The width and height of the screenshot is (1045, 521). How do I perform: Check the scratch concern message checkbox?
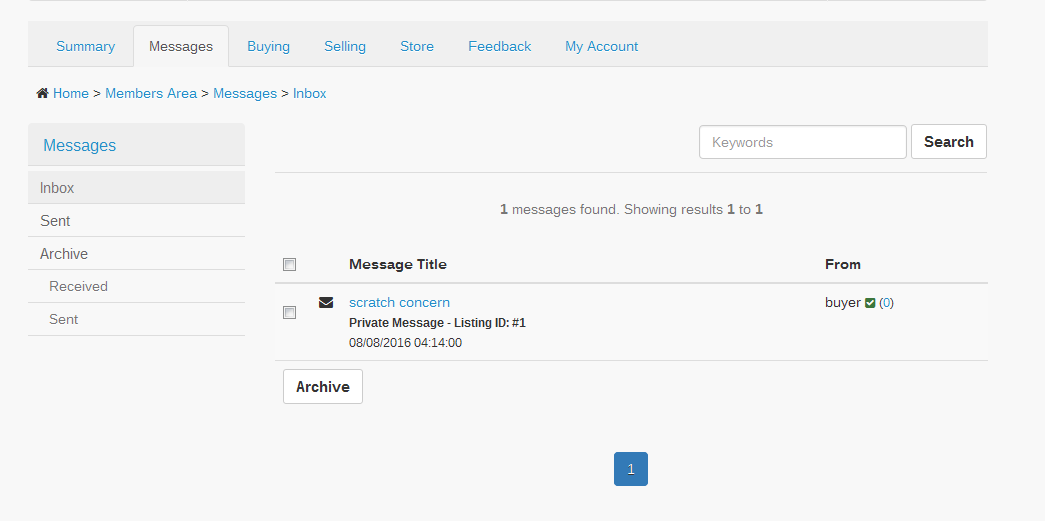pyautogui.click(x=290, y=313)
